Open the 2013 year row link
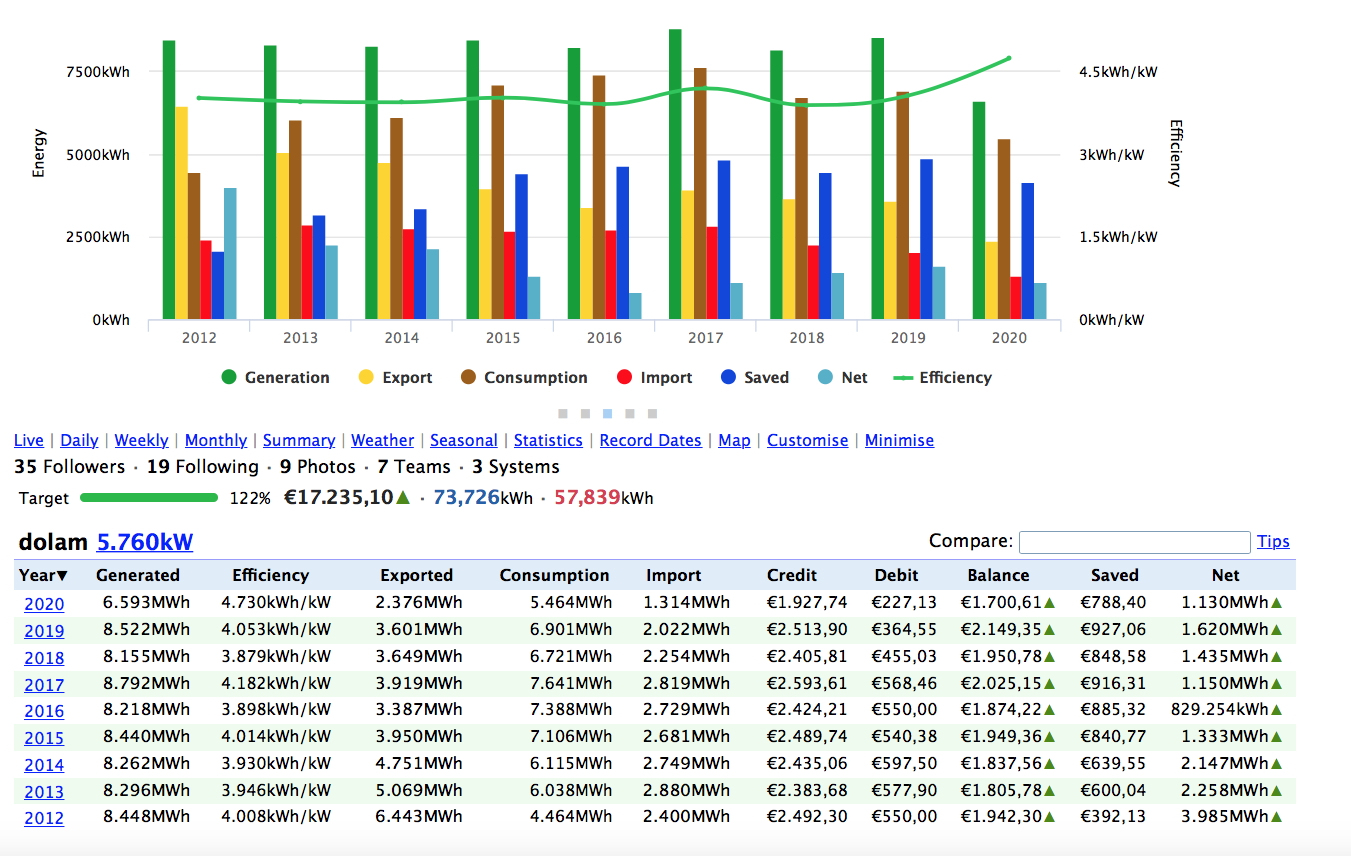The image size is (1351, 856). click(44, 792)
